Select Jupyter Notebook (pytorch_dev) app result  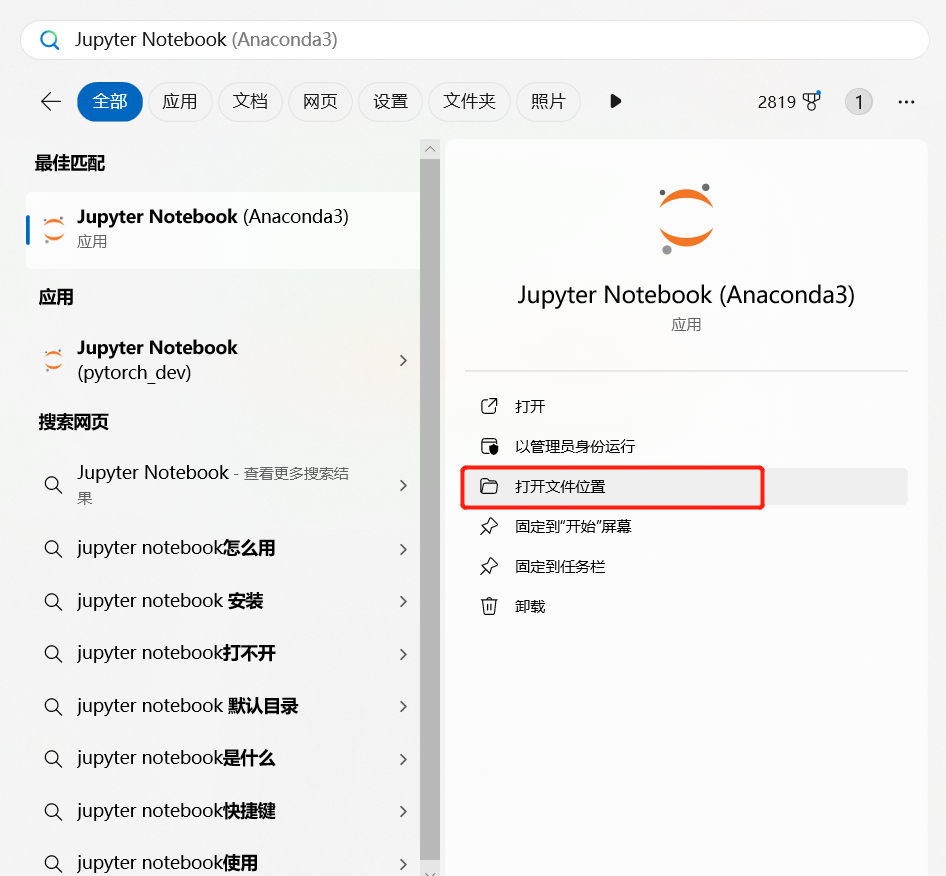pos(223,360)
